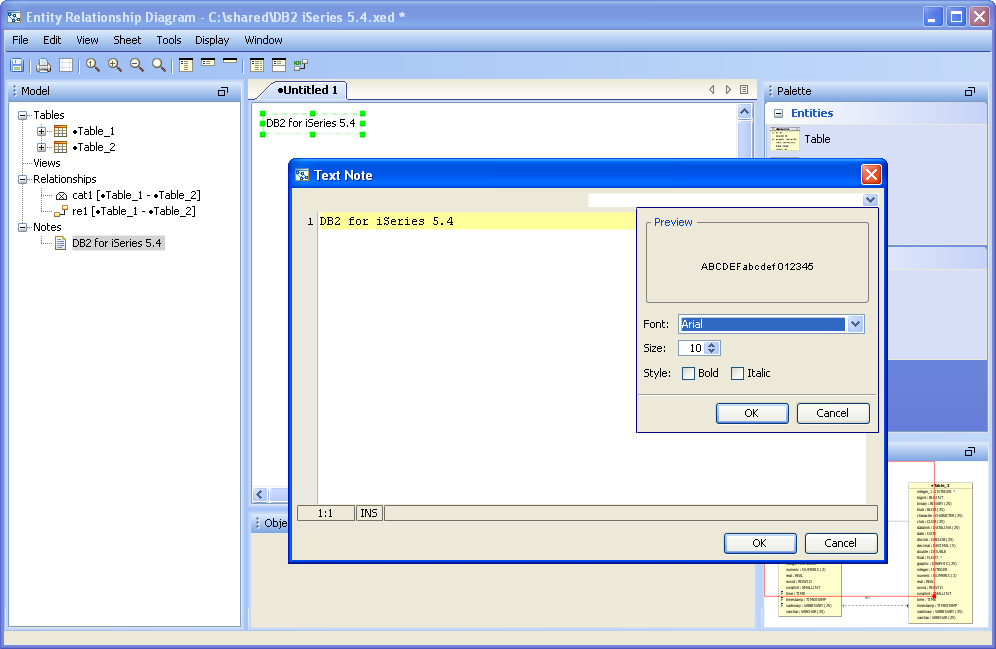Restore the overview panel with its window icon
This screenshot has width=996, height=649.
969,452
